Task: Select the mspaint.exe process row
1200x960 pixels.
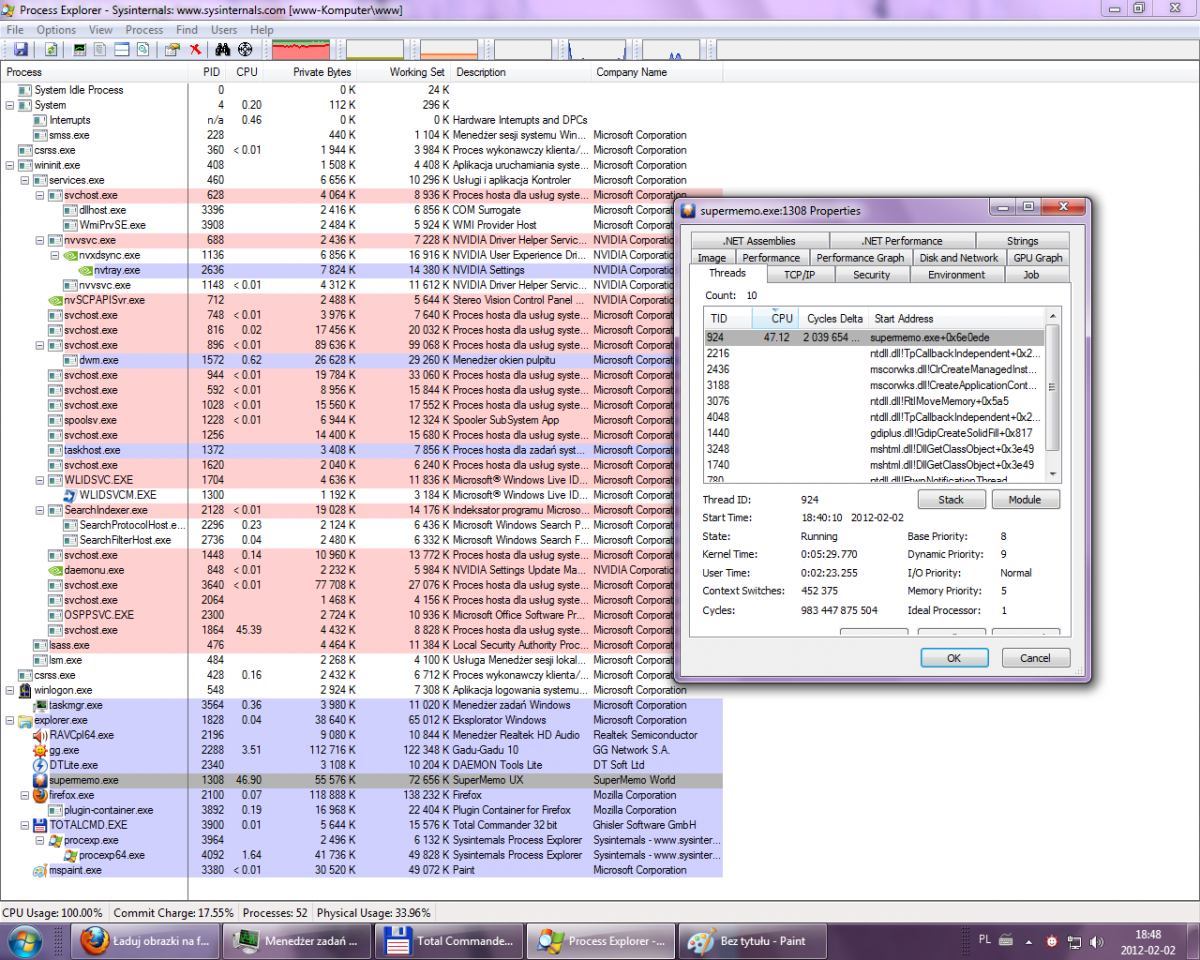Action: [361, 870]
